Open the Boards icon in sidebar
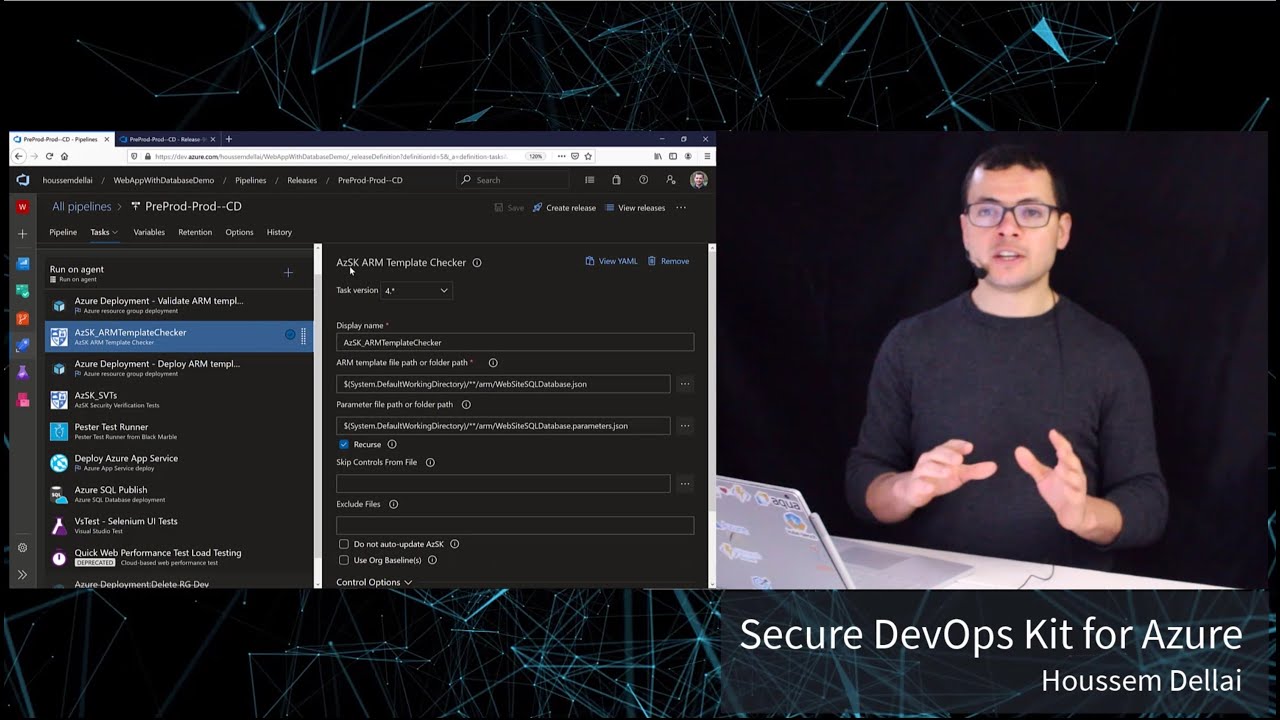Image resolution: width=1280 pixels, height=720 pixels. pos(23,291)
